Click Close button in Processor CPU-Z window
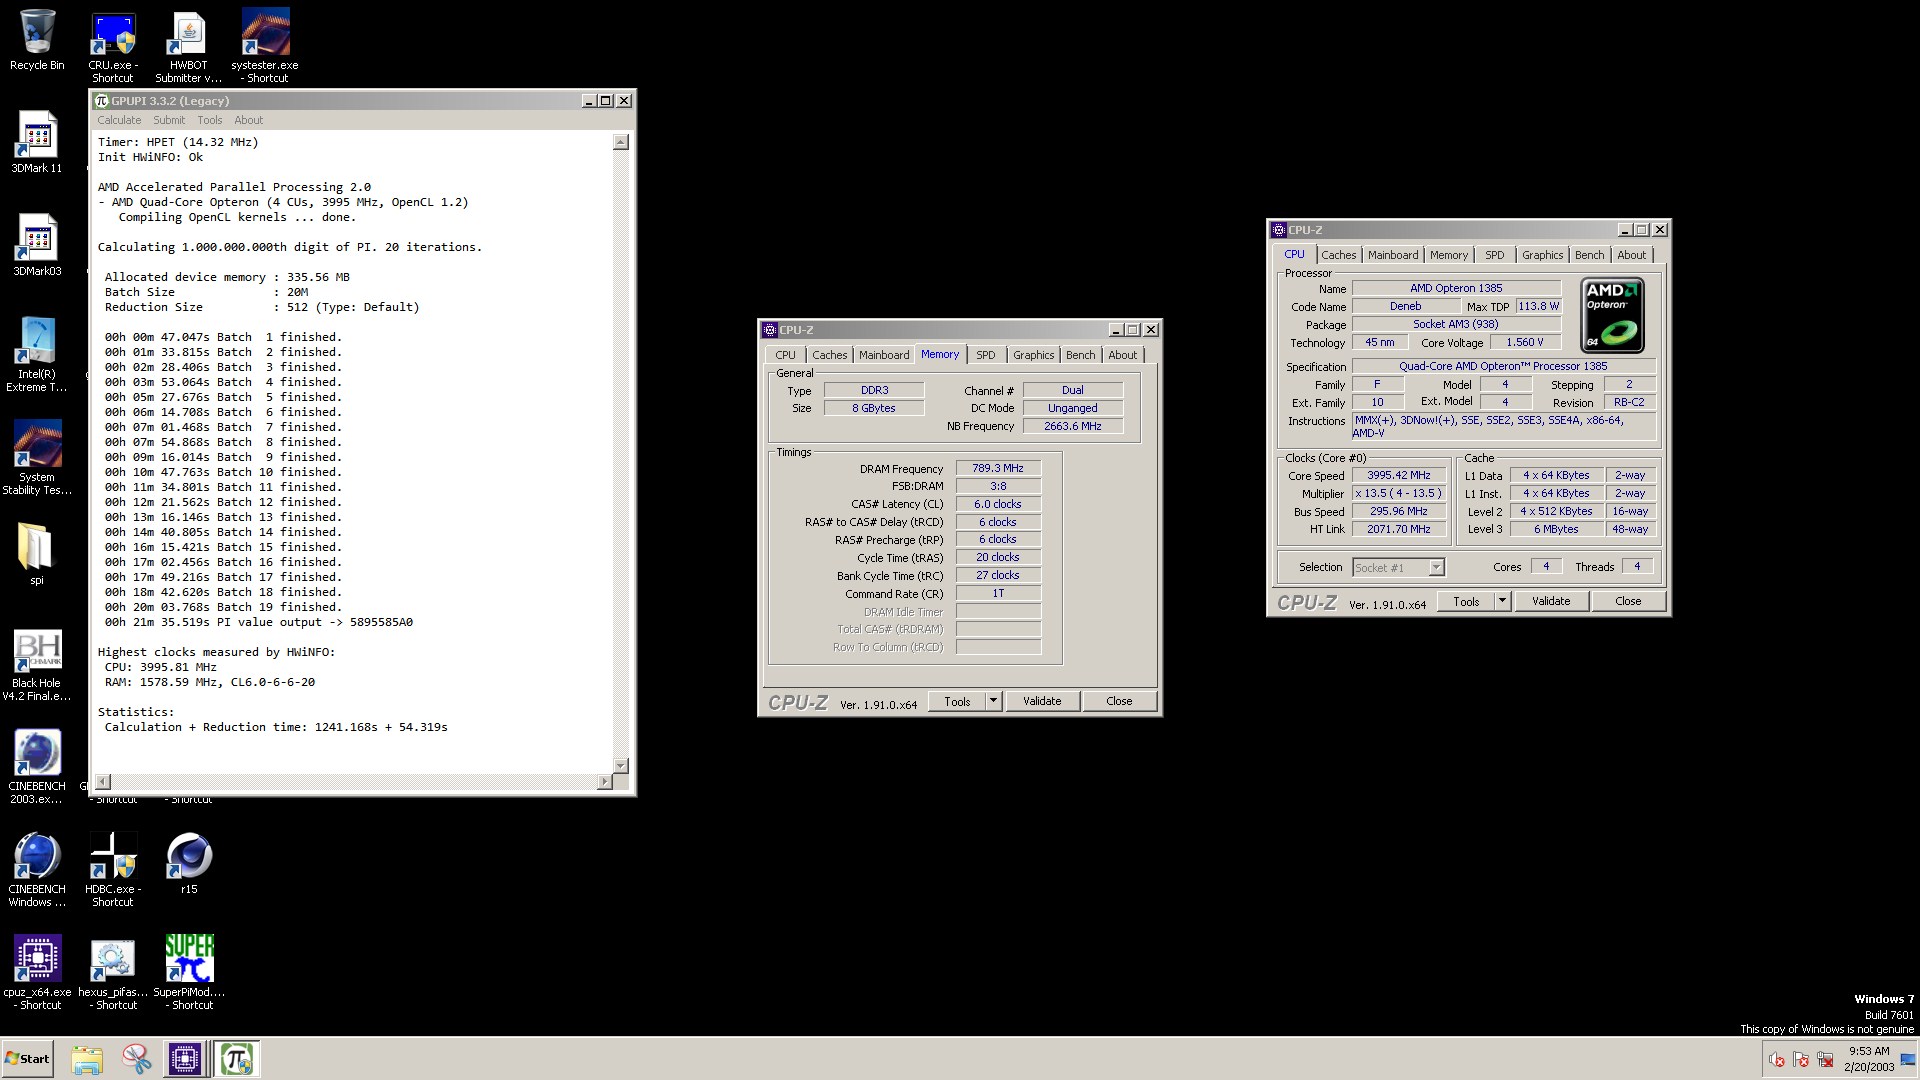 click(x=1628, y=601)
